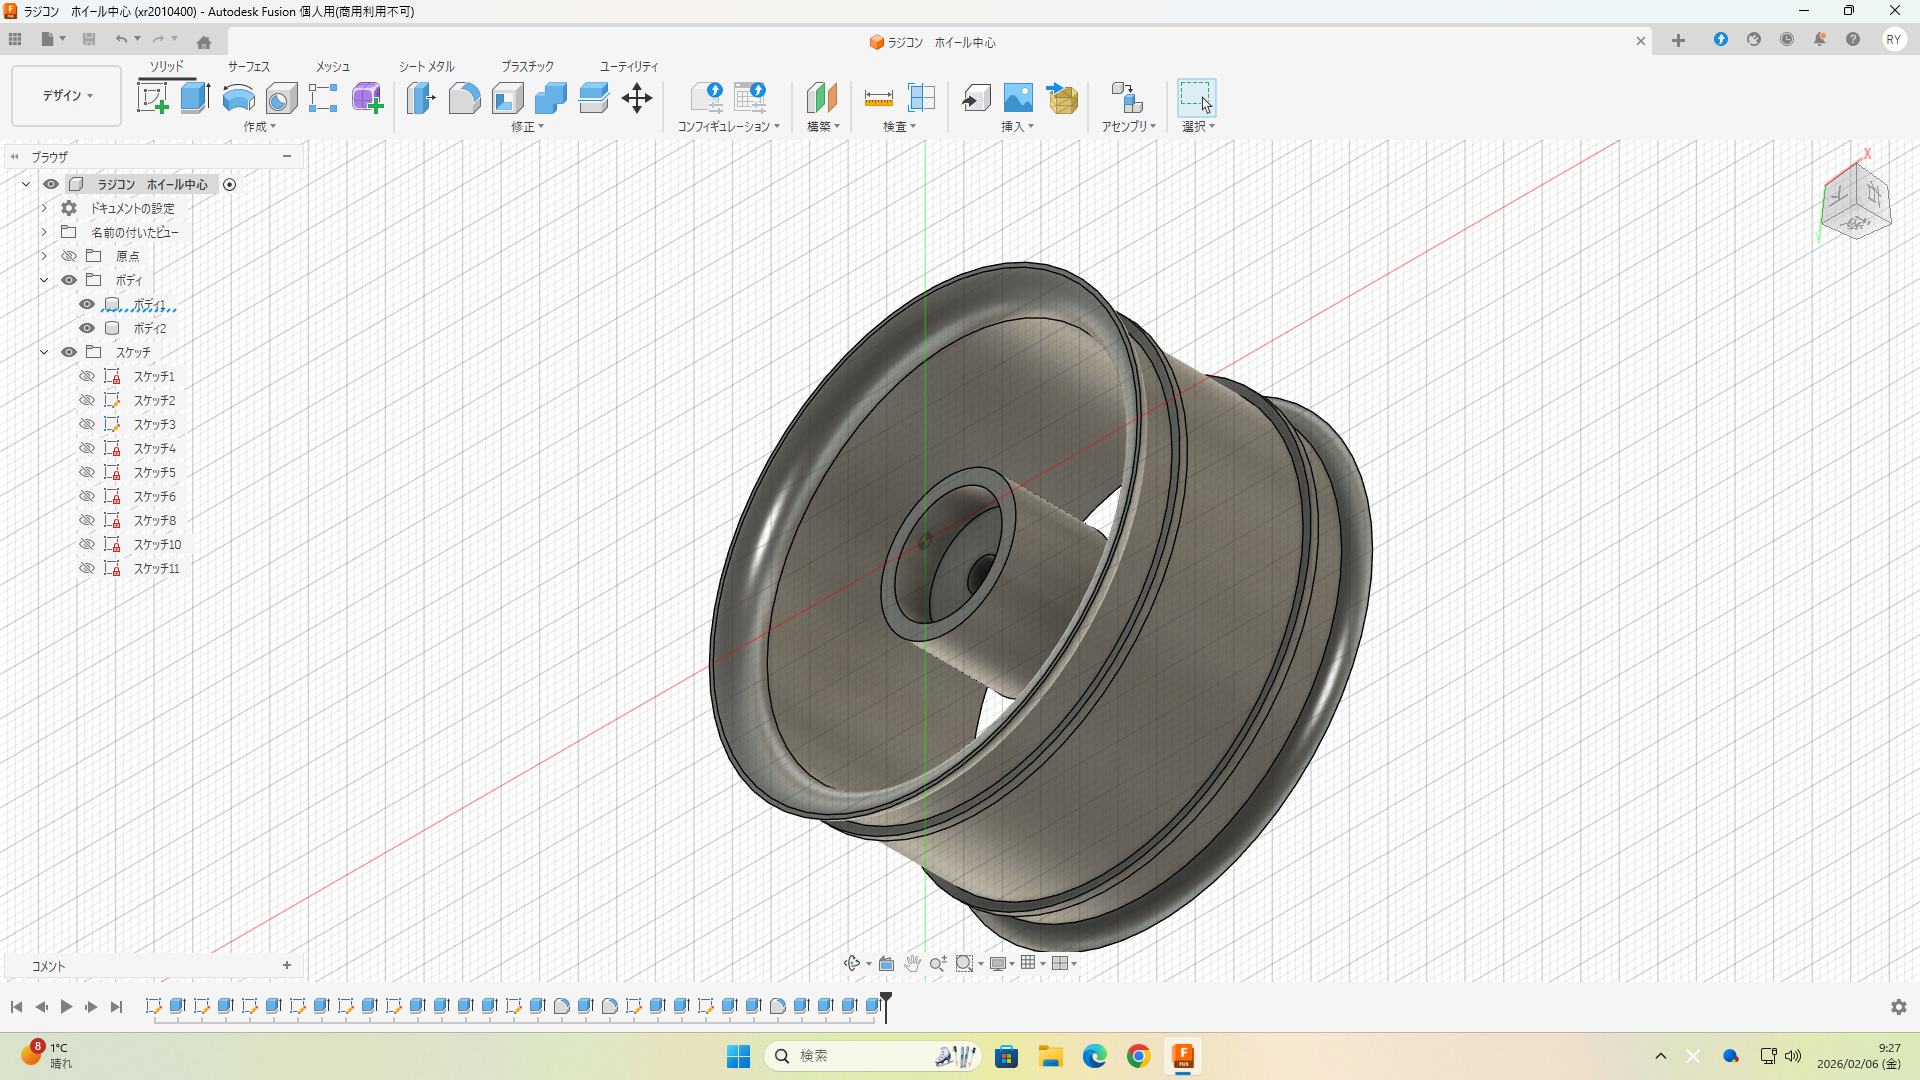
Task: Open the デザイン workspace dropdown
Action: click(67, 96)
